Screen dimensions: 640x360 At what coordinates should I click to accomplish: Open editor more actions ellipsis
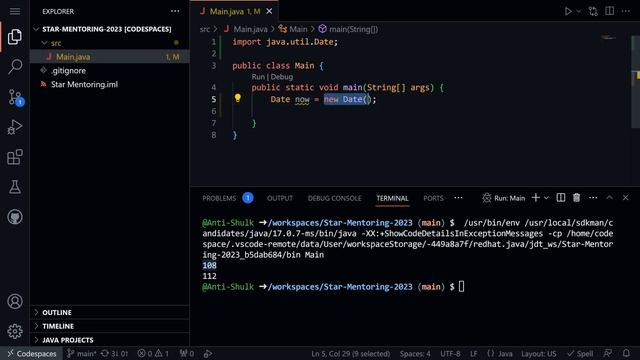click(626, 11)
